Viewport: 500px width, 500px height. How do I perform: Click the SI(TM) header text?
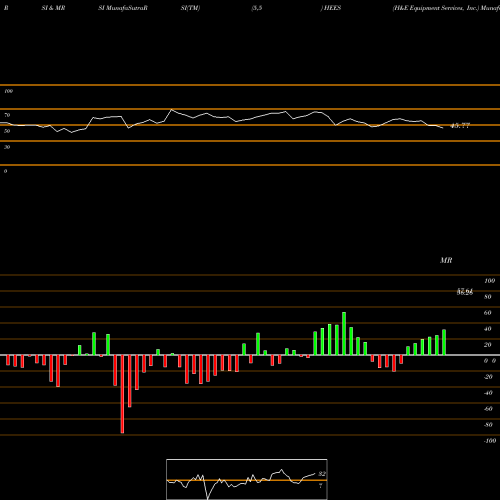(x=190, y=8)
